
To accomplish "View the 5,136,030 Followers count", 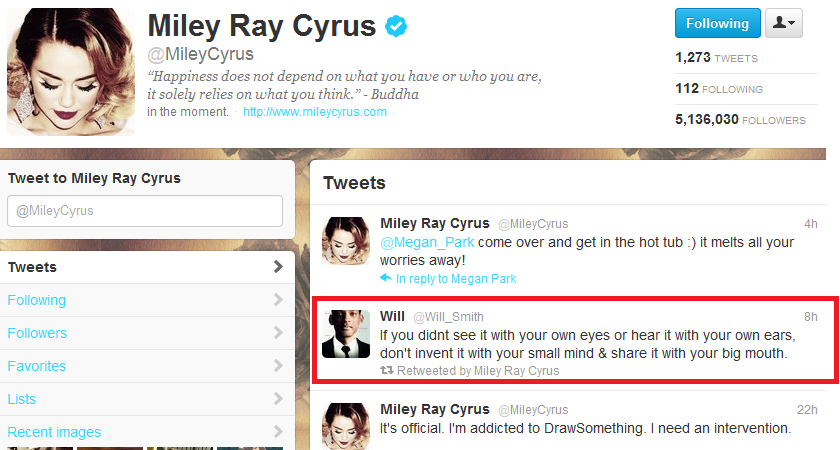I will pos(740,119).
